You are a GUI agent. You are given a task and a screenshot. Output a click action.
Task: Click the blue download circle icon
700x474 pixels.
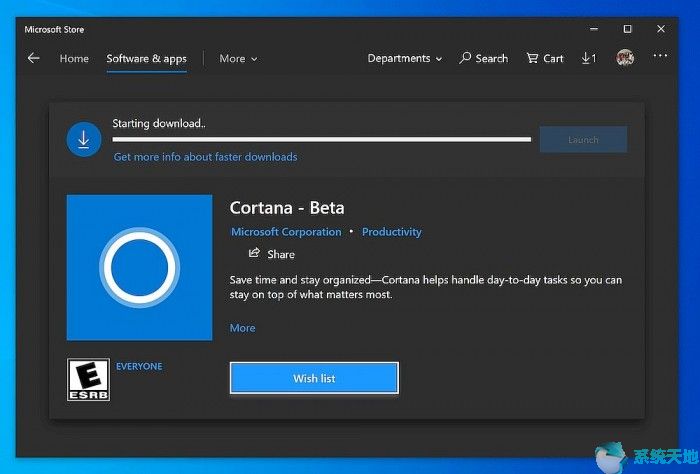click(83, 139)
